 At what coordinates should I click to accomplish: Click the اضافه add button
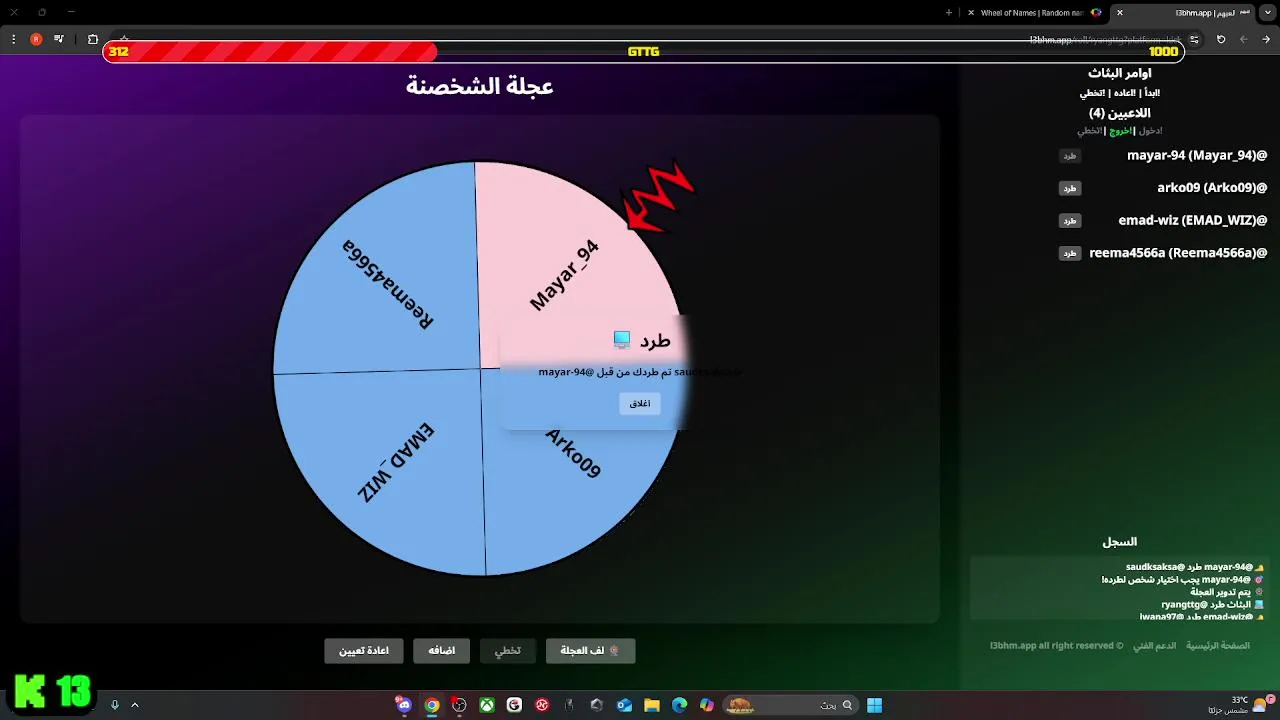coord(442,651)
